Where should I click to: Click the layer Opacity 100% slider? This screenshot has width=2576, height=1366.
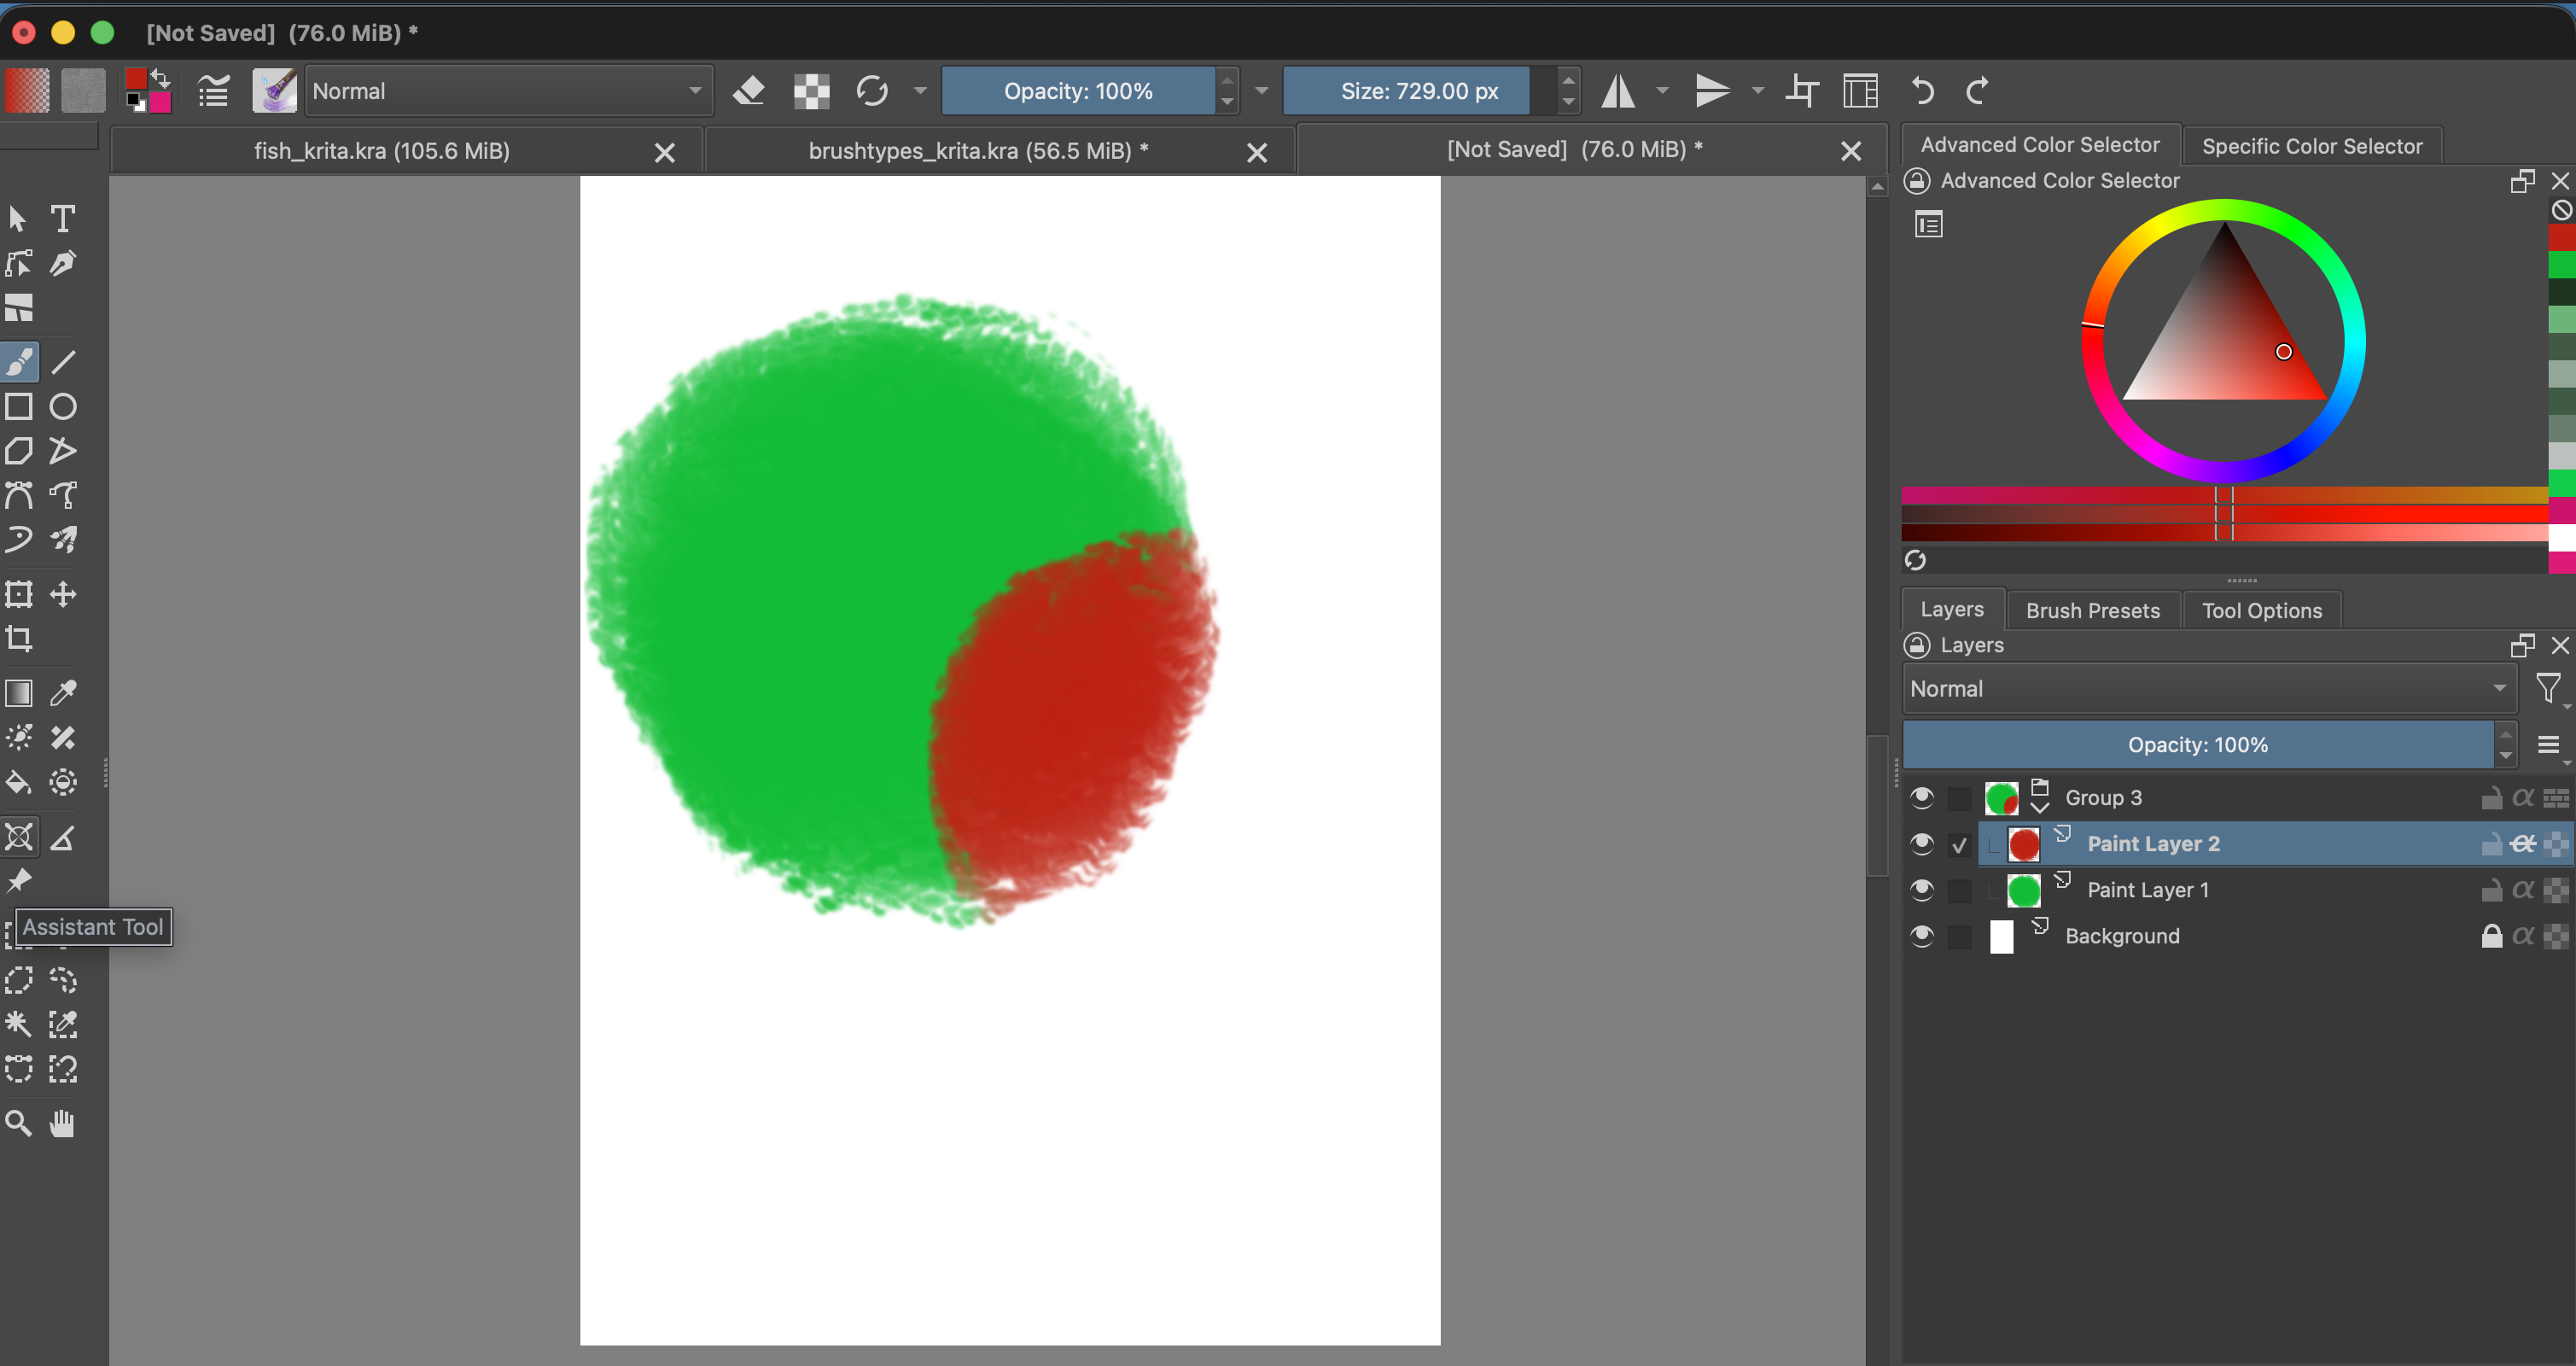coord(2197,745)
